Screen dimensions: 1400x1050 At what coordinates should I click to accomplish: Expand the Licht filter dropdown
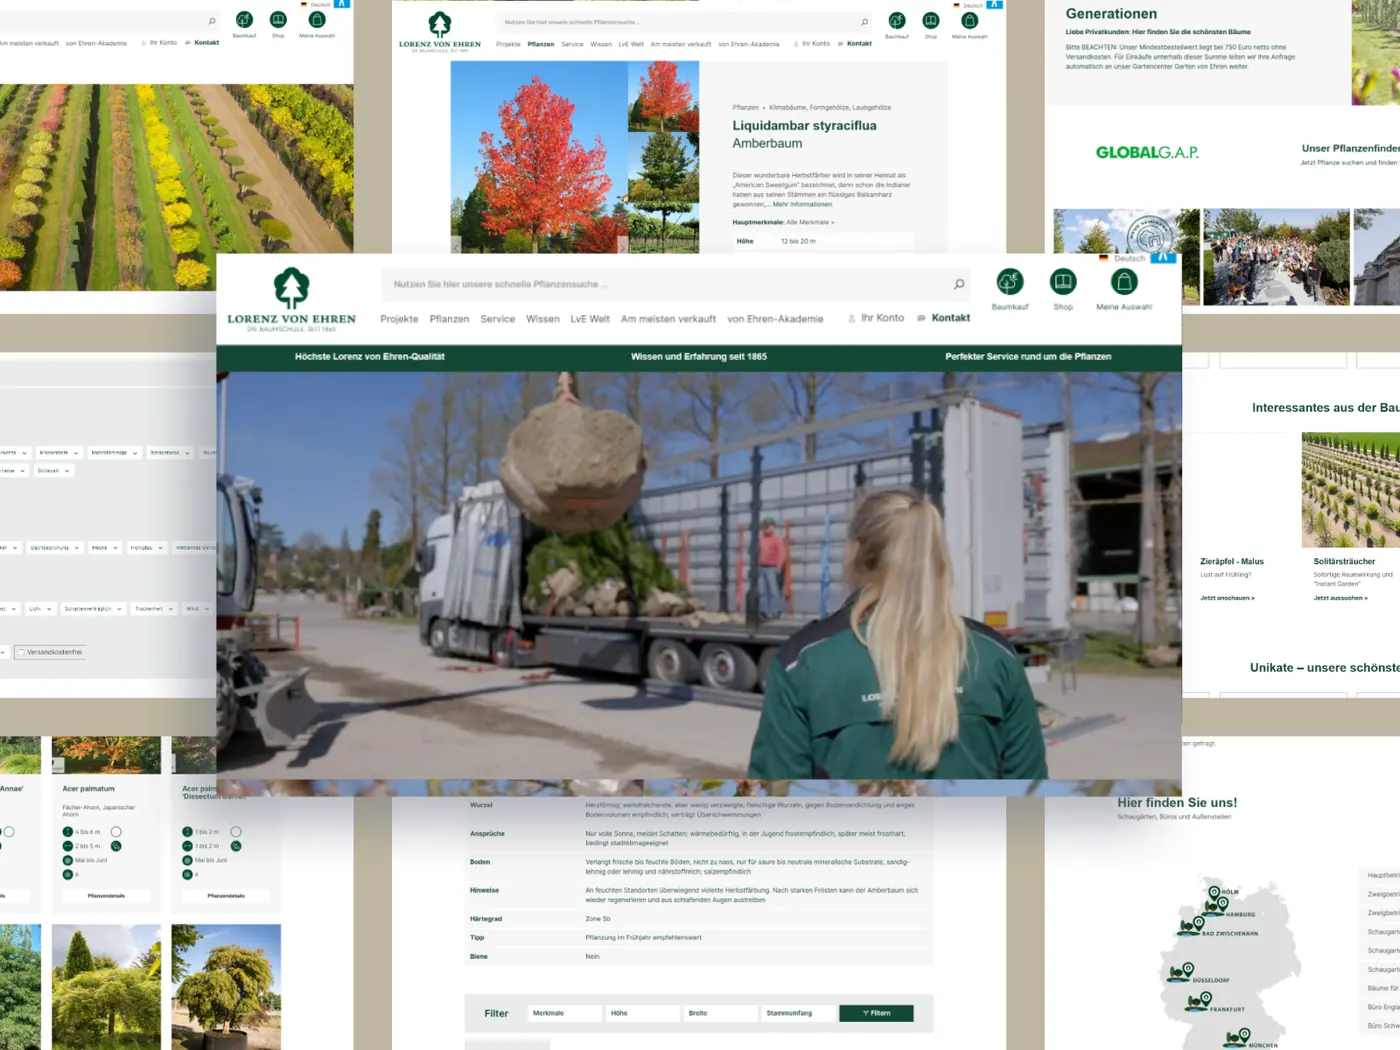[40, 609]
